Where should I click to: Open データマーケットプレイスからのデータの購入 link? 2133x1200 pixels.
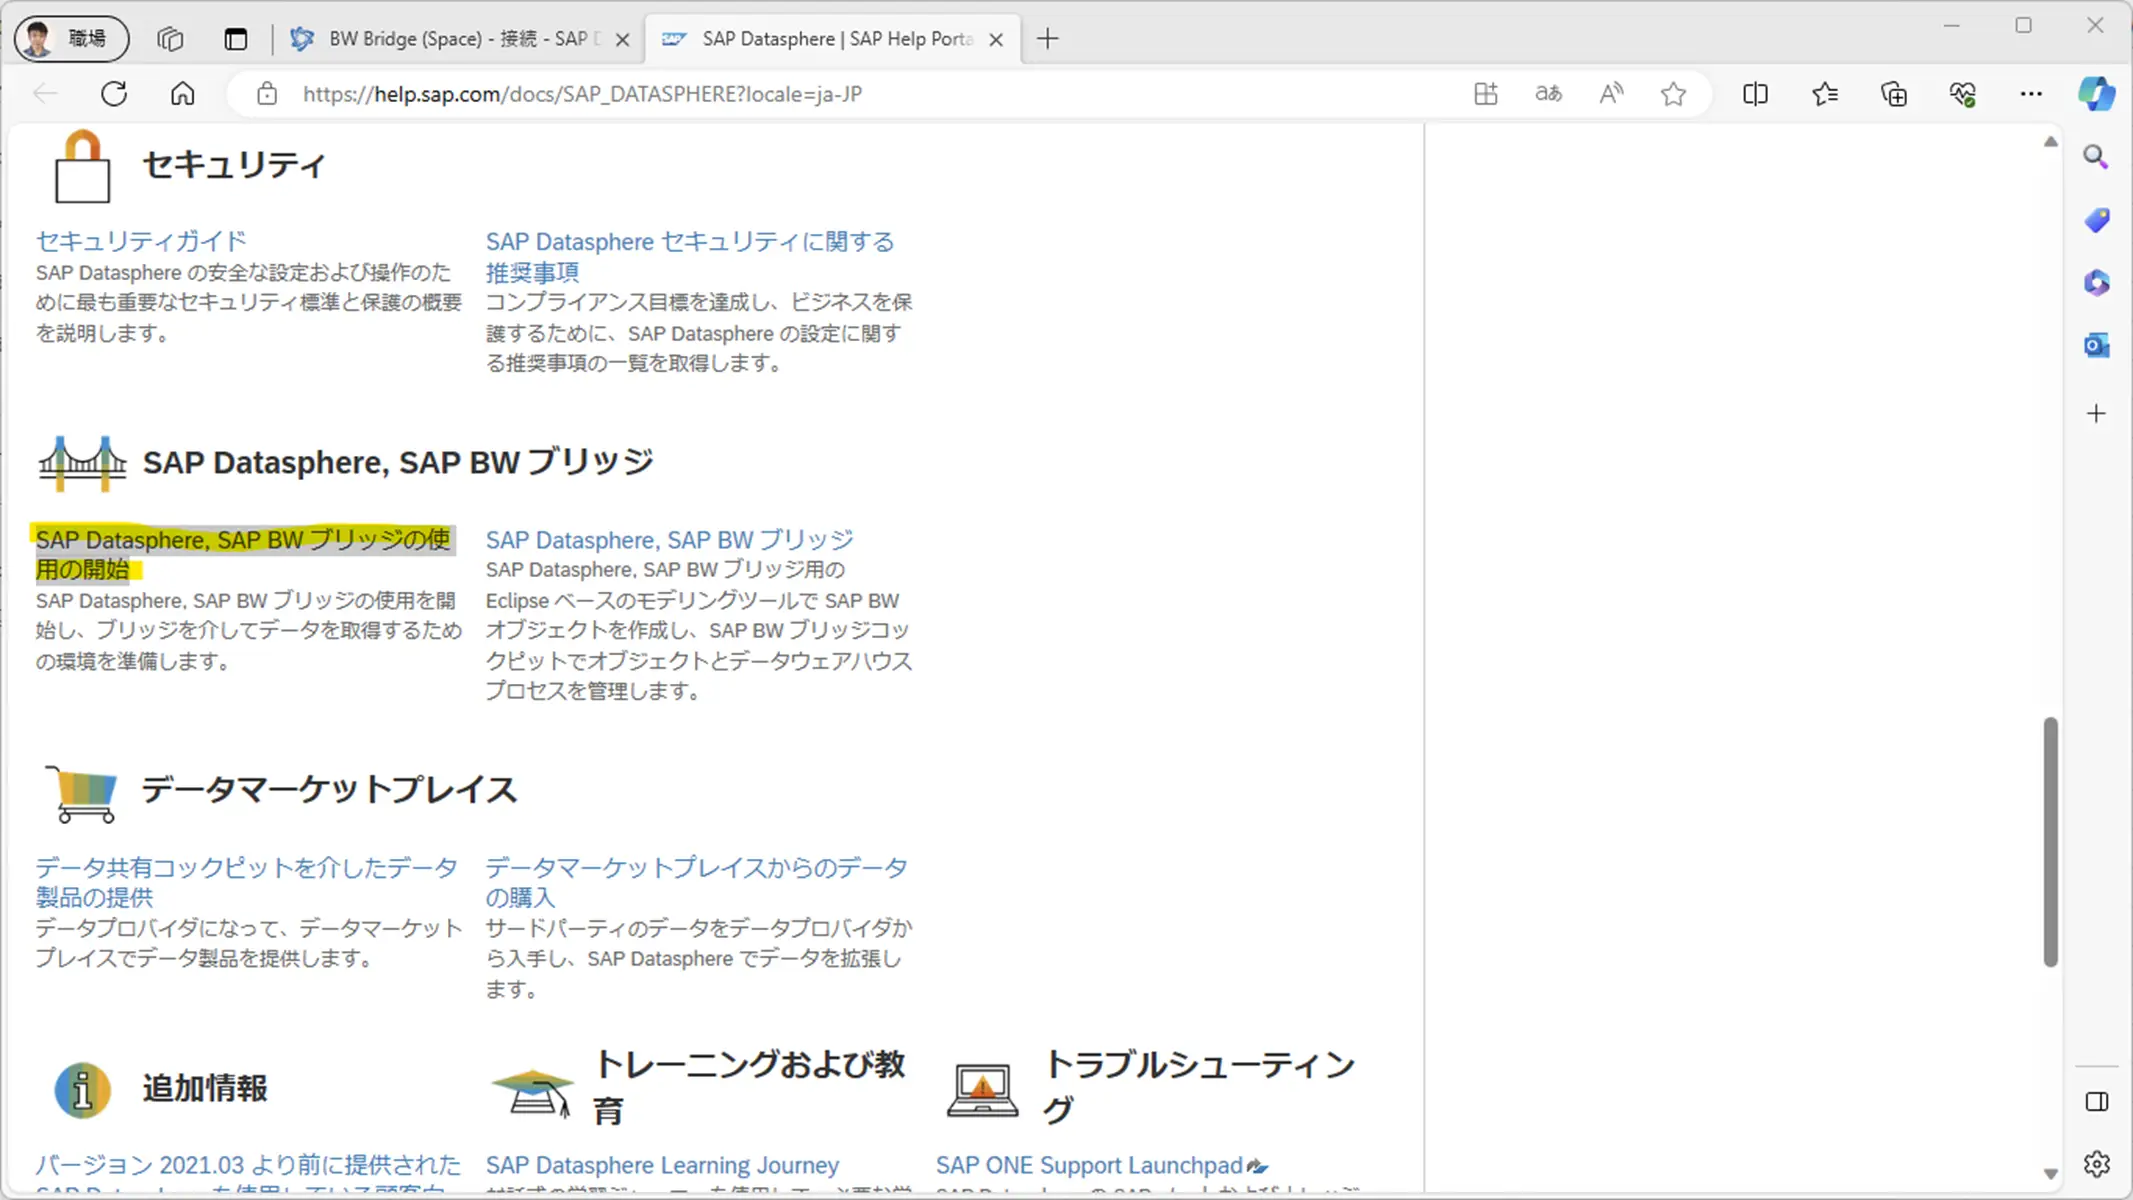[697, 882]
